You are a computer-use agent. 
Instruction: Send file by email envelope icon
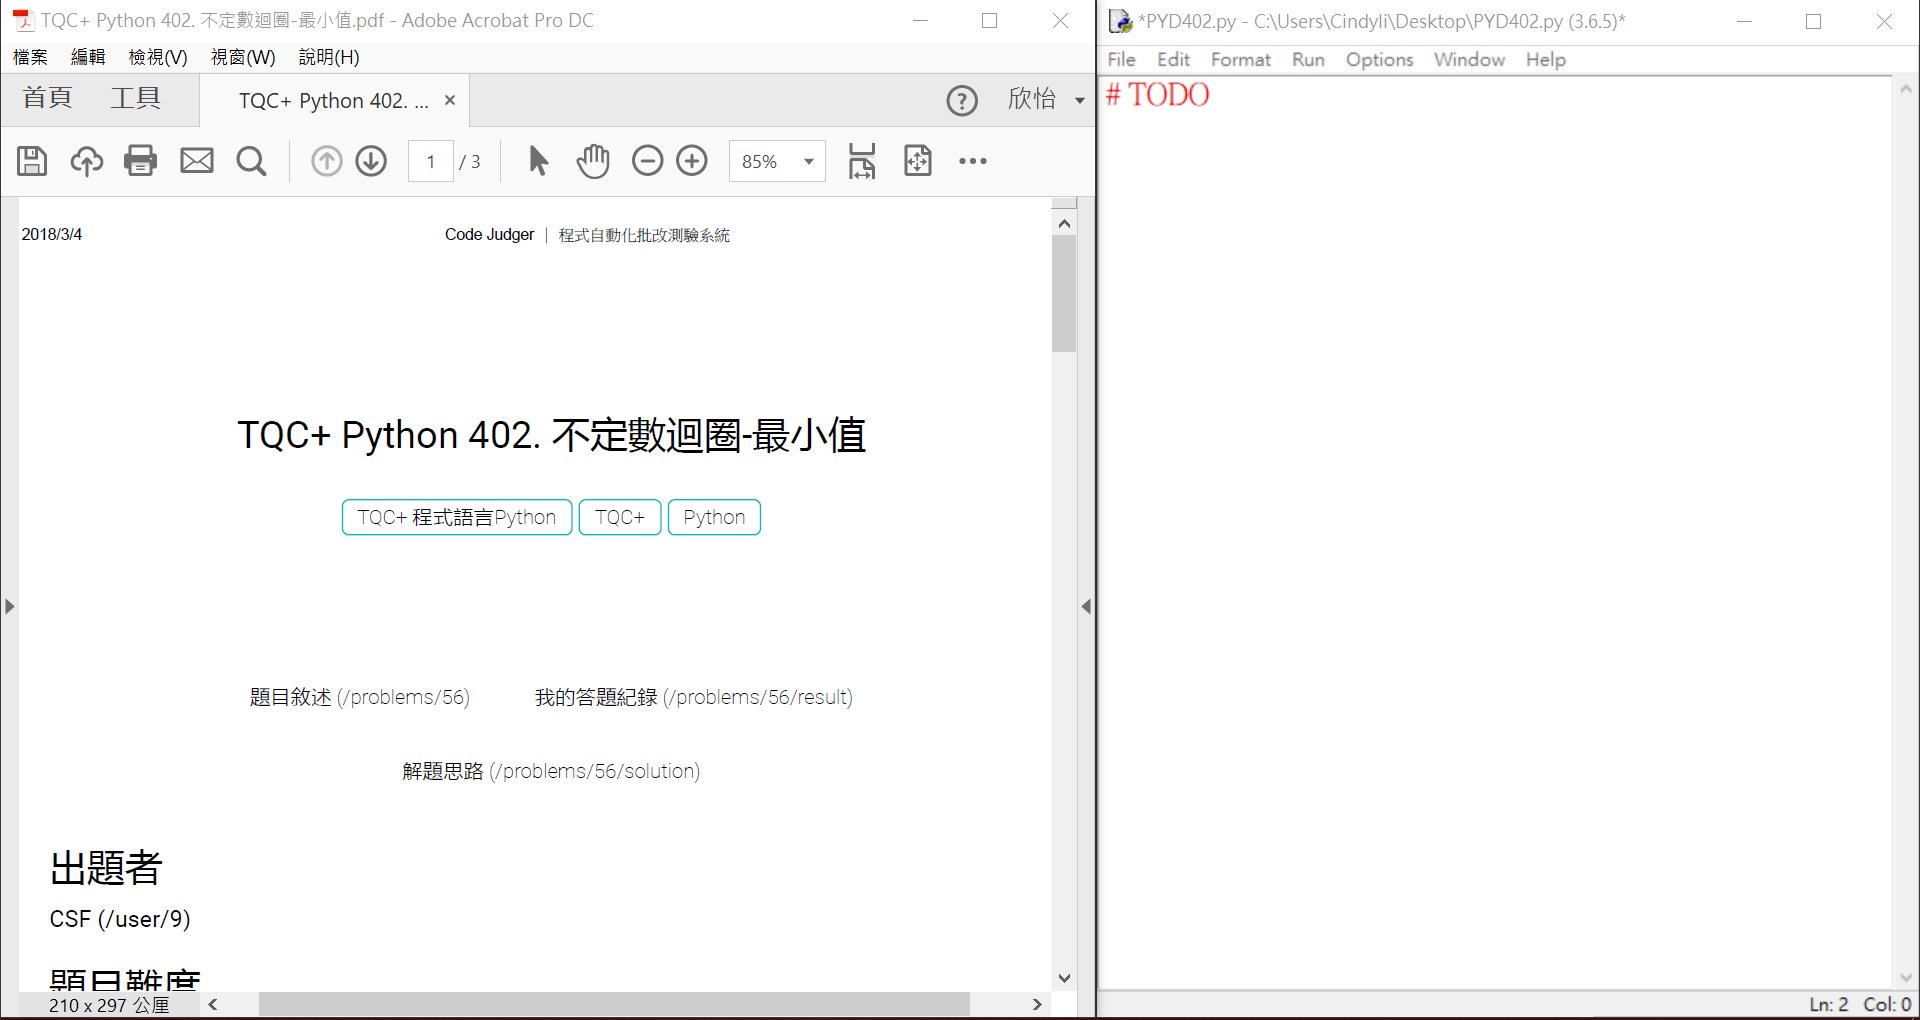(197, 161)
